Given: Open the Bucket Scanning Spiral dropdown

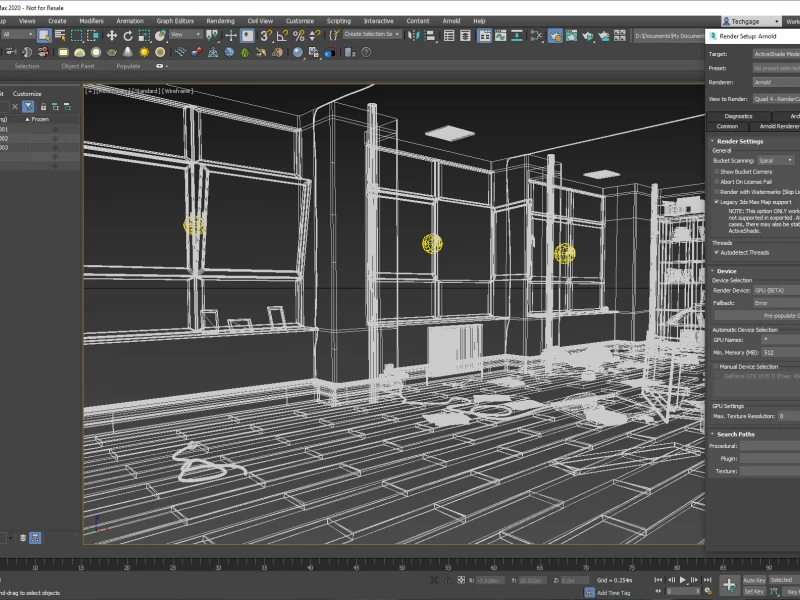Looking at the screenshot, I should 776,161.
